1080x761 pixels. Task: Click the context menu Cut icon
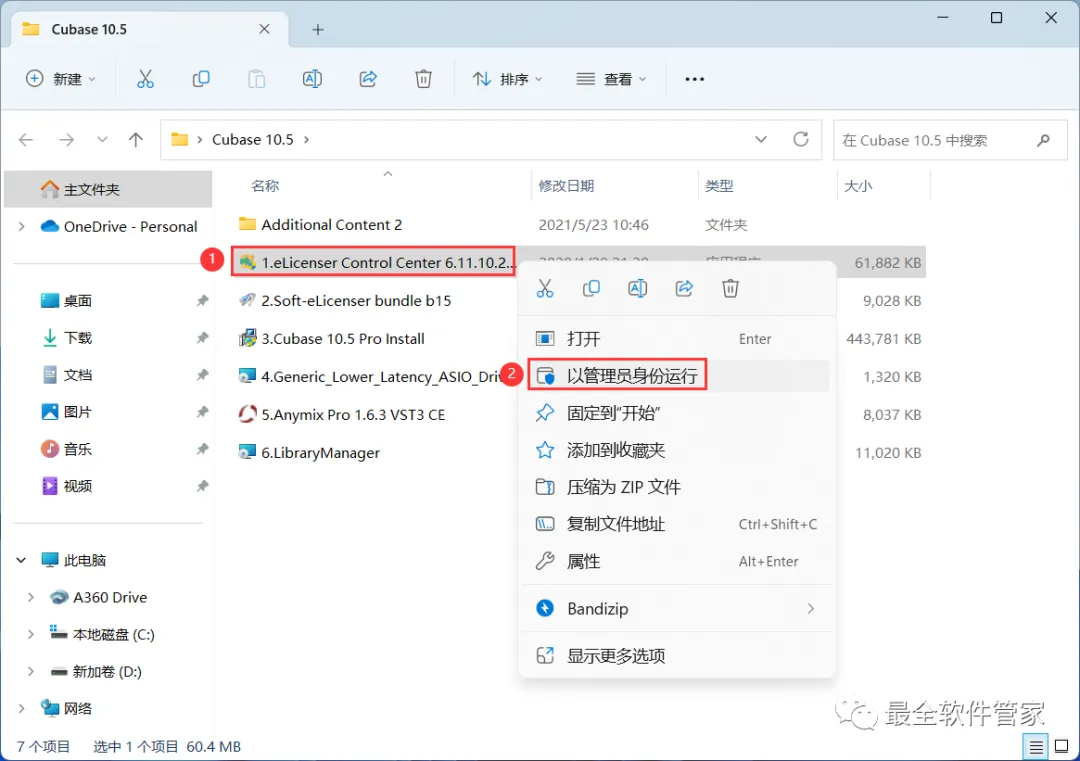click(545, 289)
